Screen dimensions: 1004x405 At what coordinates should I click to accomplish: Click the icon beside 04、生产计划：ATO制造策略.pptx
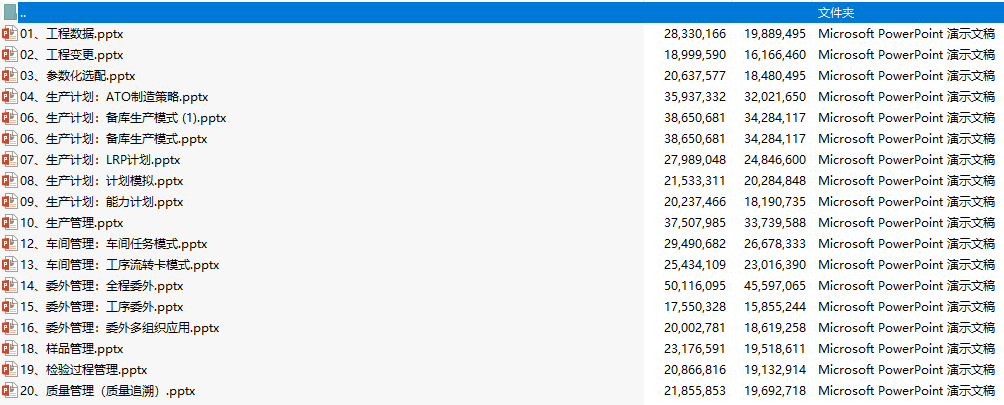(x=10, y=97)
